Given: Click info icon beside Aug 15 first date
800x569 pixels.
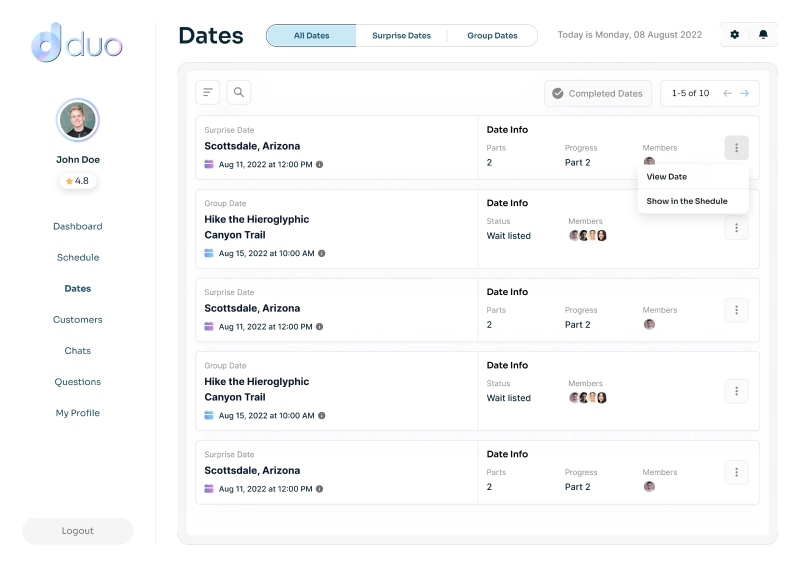Looking at the screenshot, I should 321,253.
